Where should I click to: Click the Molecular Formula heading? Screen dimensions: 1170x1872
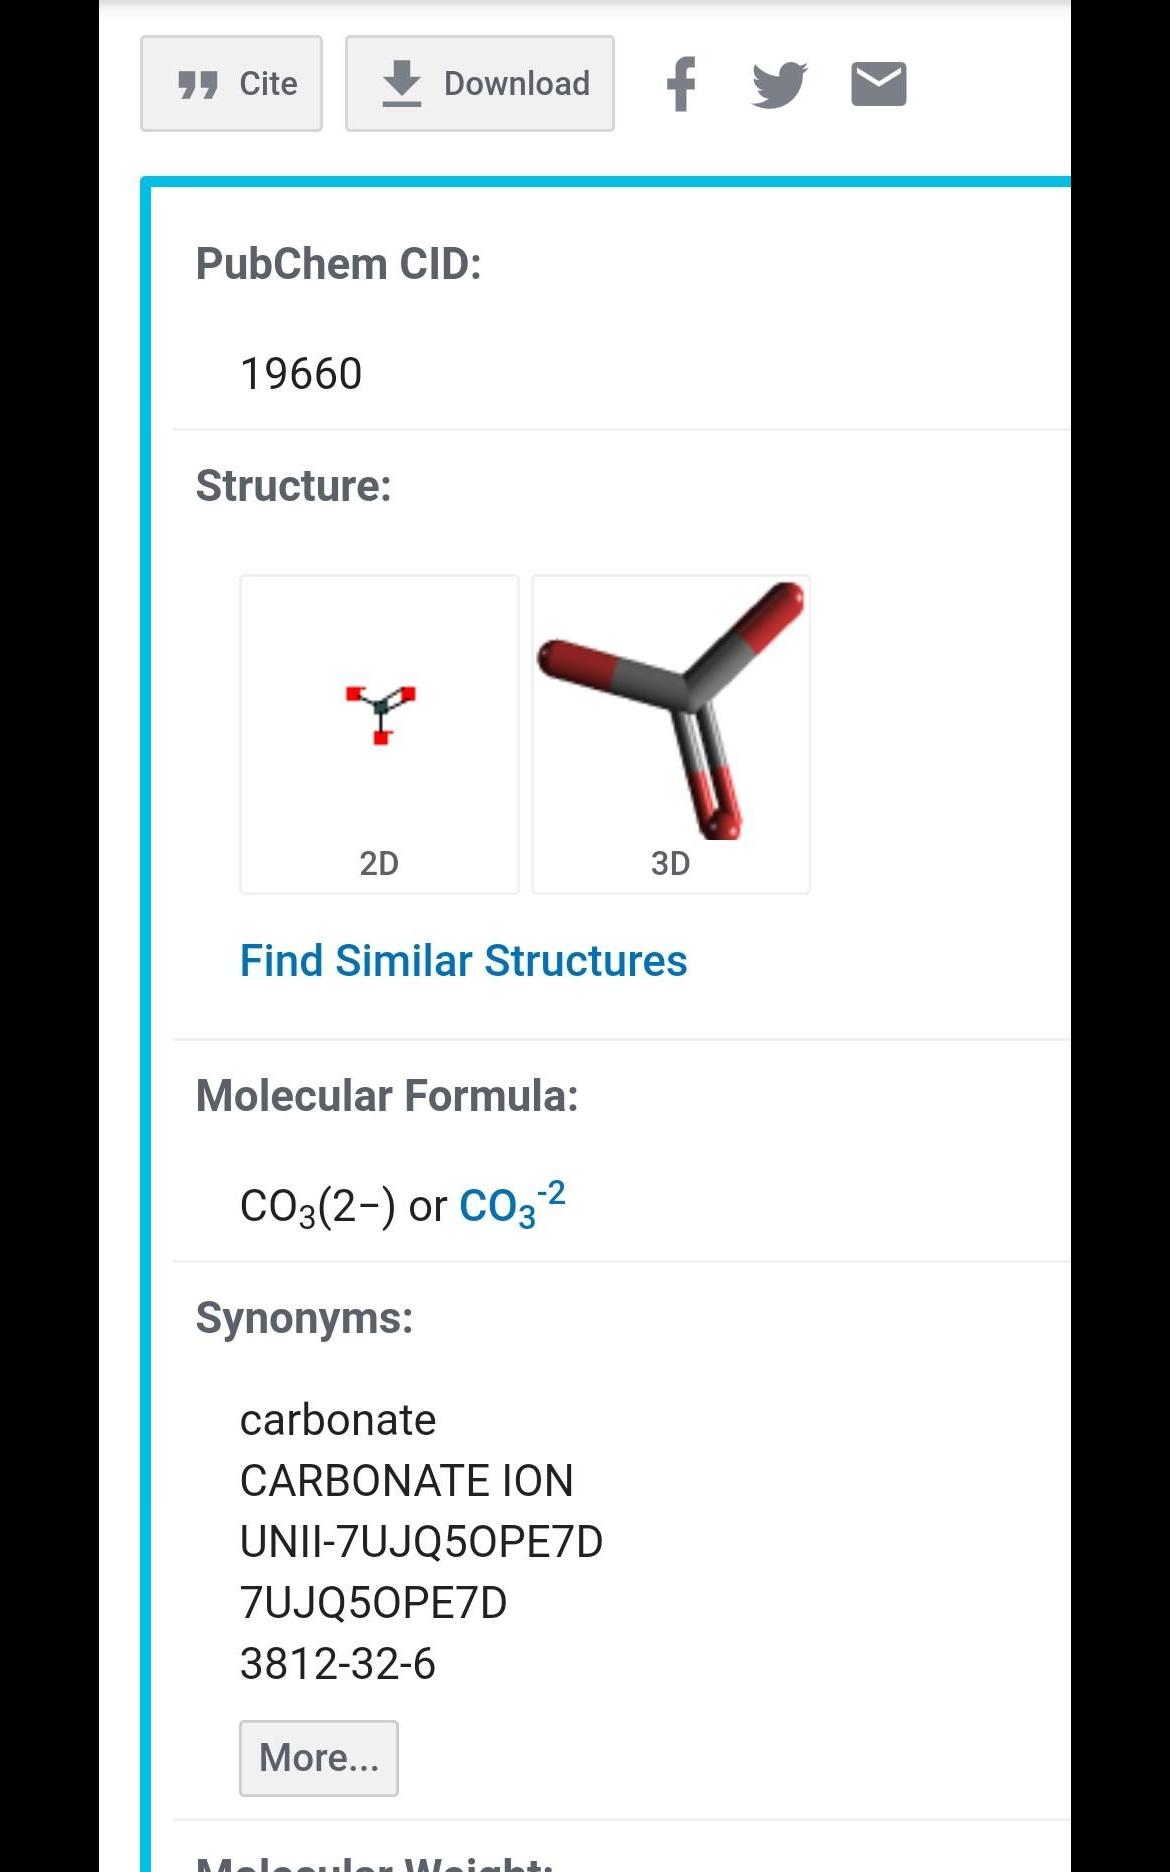pyautogui.click(x=387, y=1096)
